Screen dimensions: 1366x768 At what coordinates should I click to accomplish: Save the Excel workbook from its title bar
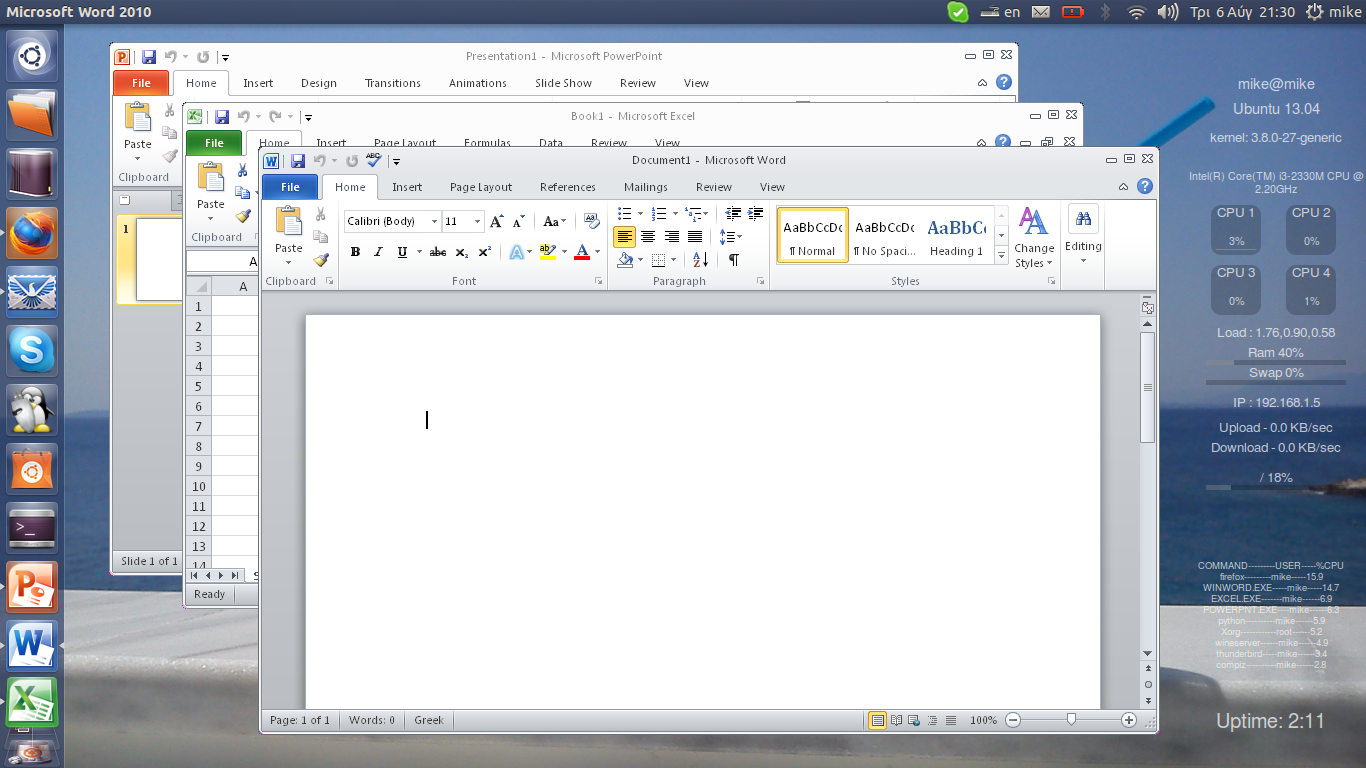[x=222, y=116]
